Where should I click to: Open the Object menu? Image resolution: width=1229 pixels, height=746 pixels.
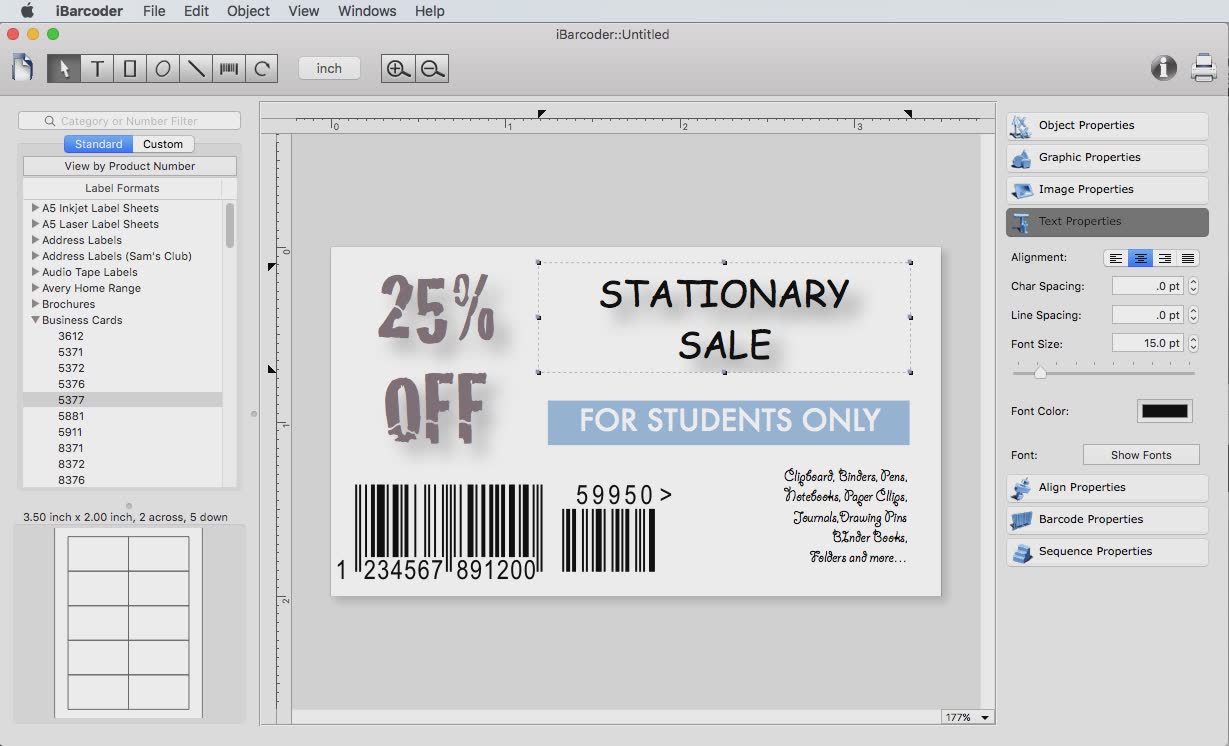point(247,11)
